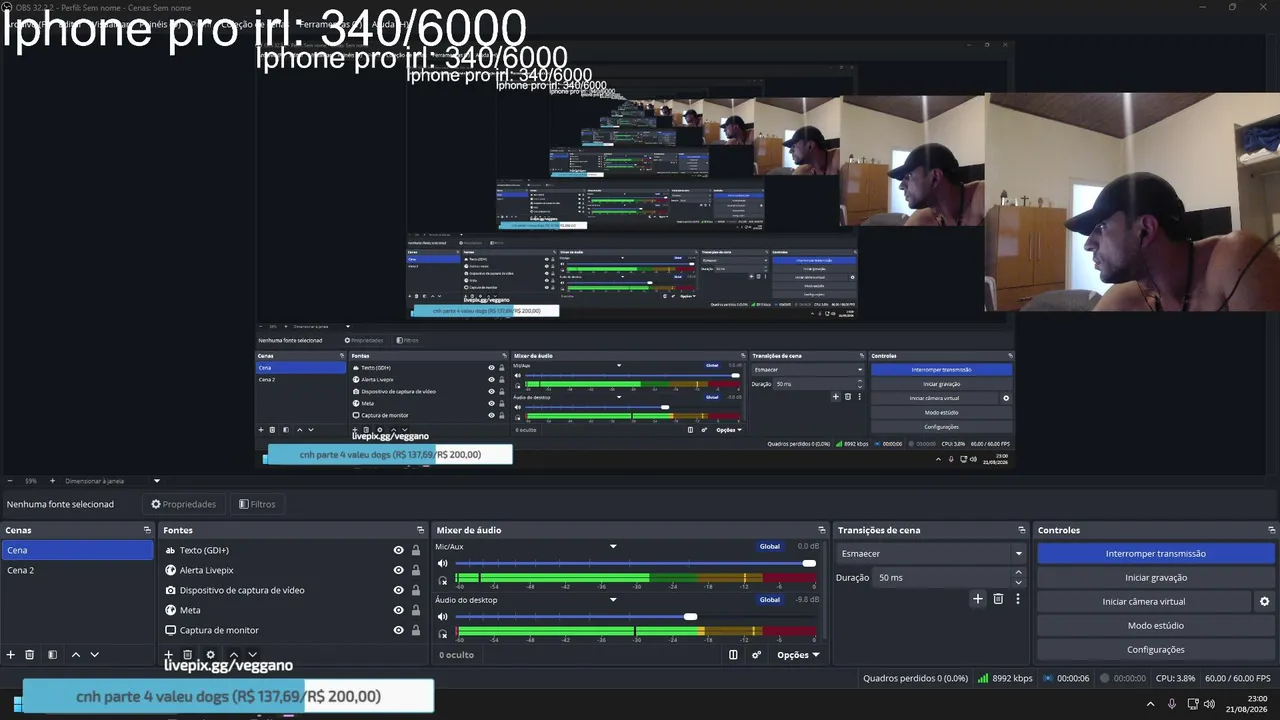Viewport: 1280px width, 720px height.
Task: Zoom in the preview with plus icon
Action: (52, 481)
